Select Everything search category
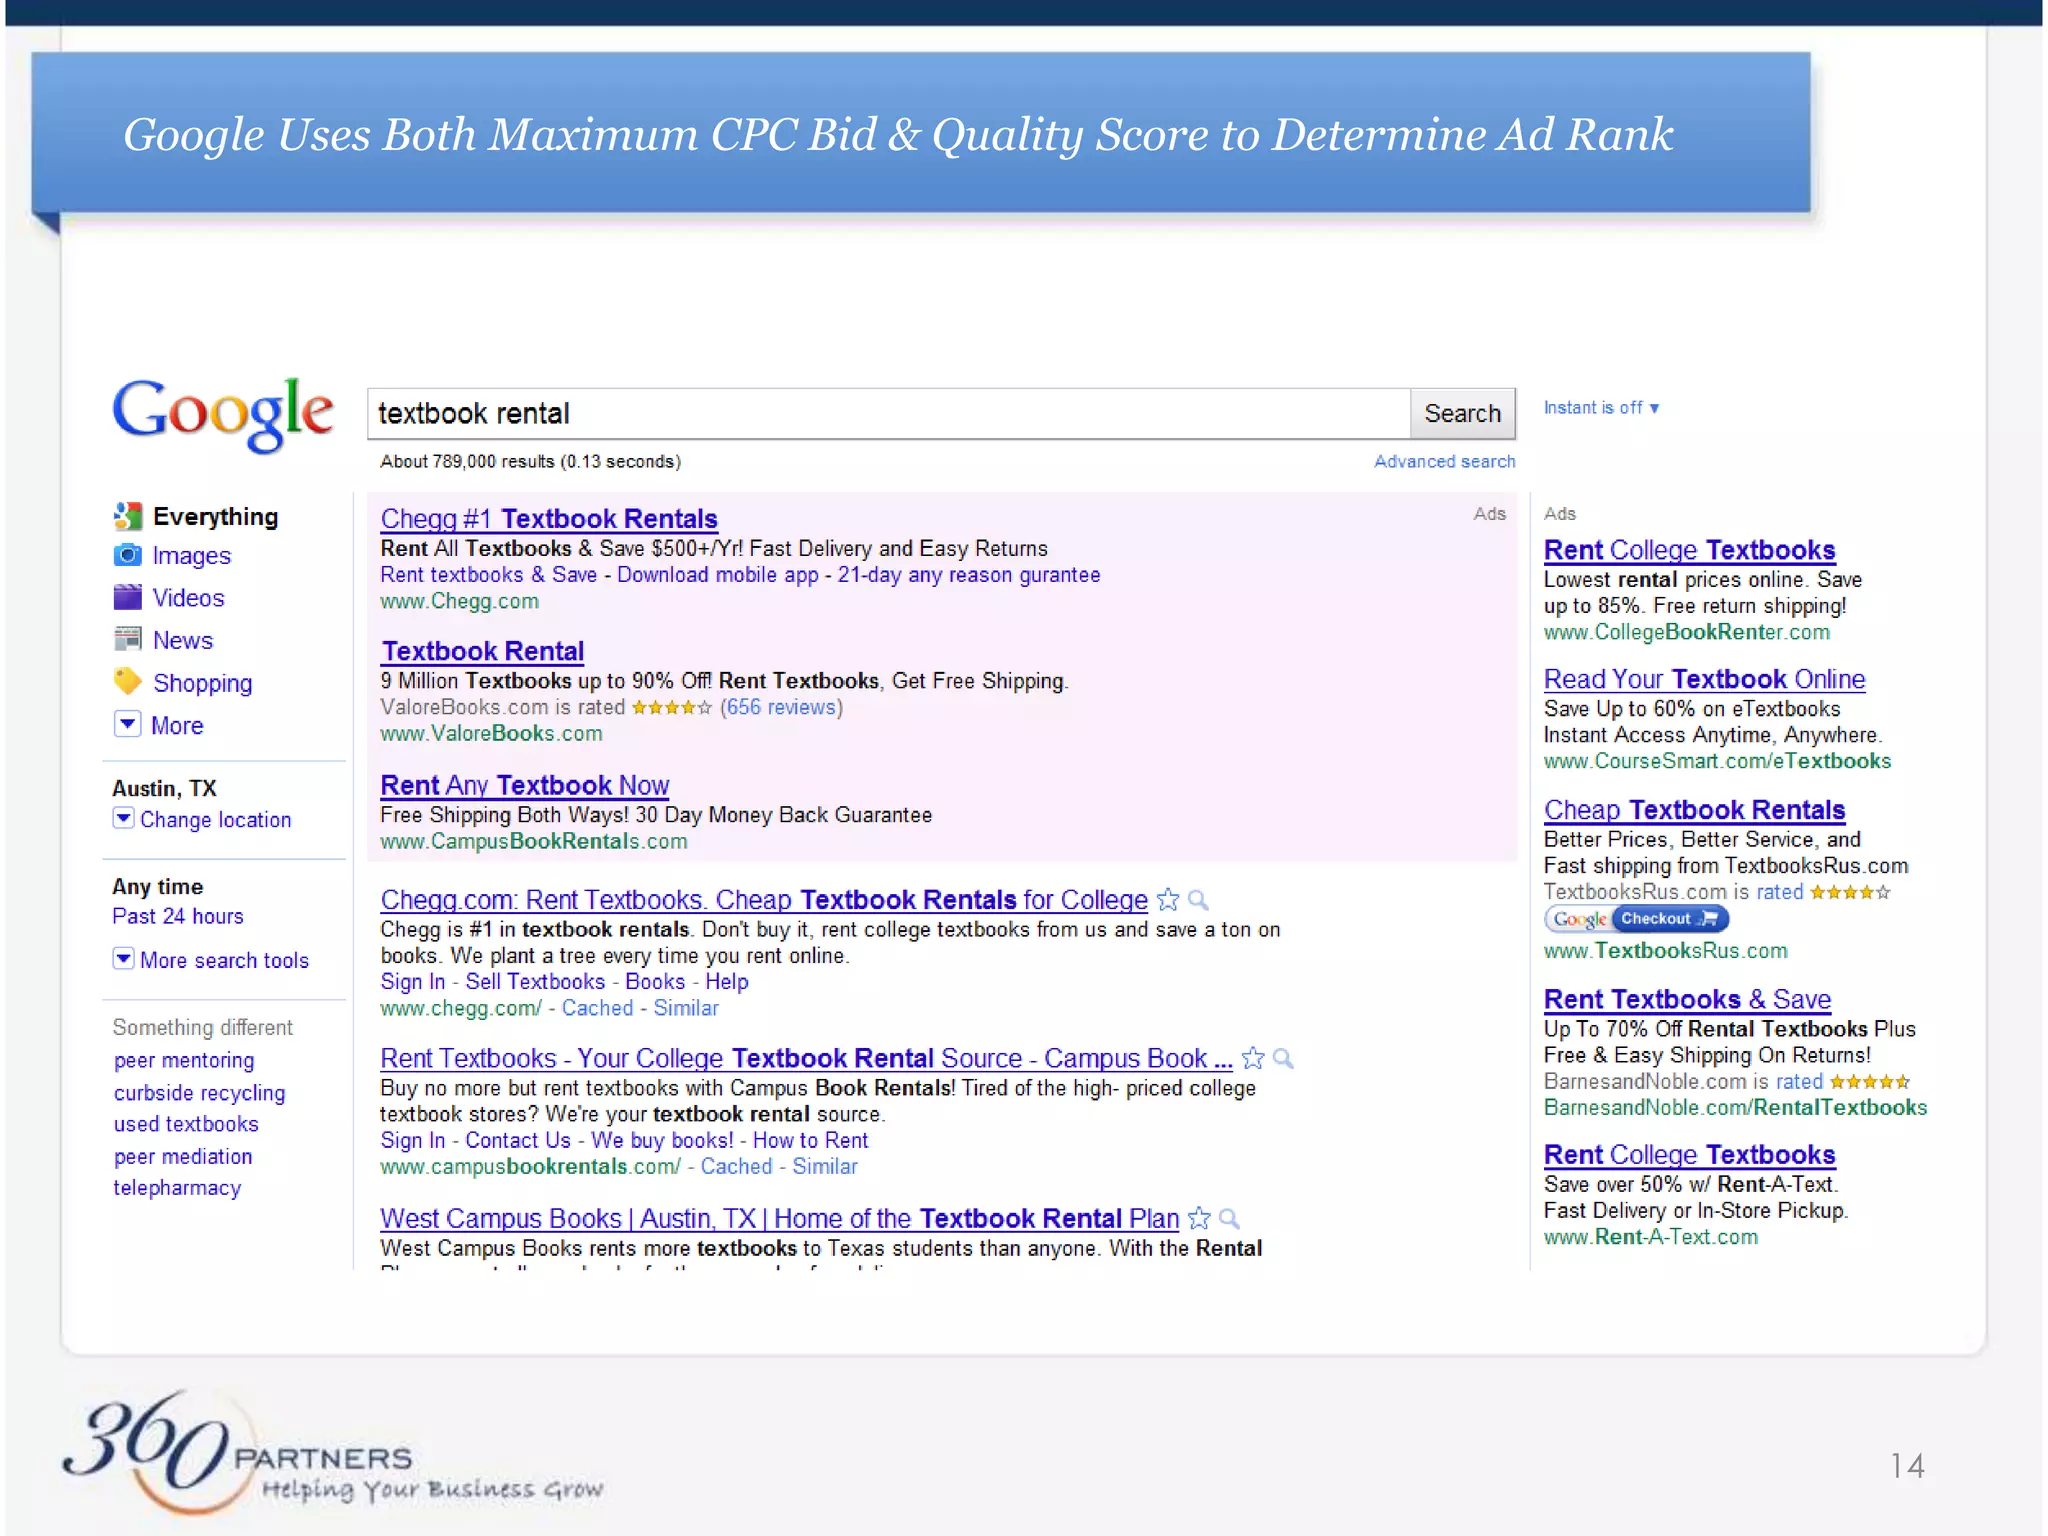Image resolution: width=2048 pixels, height=1536 pixels. (x=215, y=517)
